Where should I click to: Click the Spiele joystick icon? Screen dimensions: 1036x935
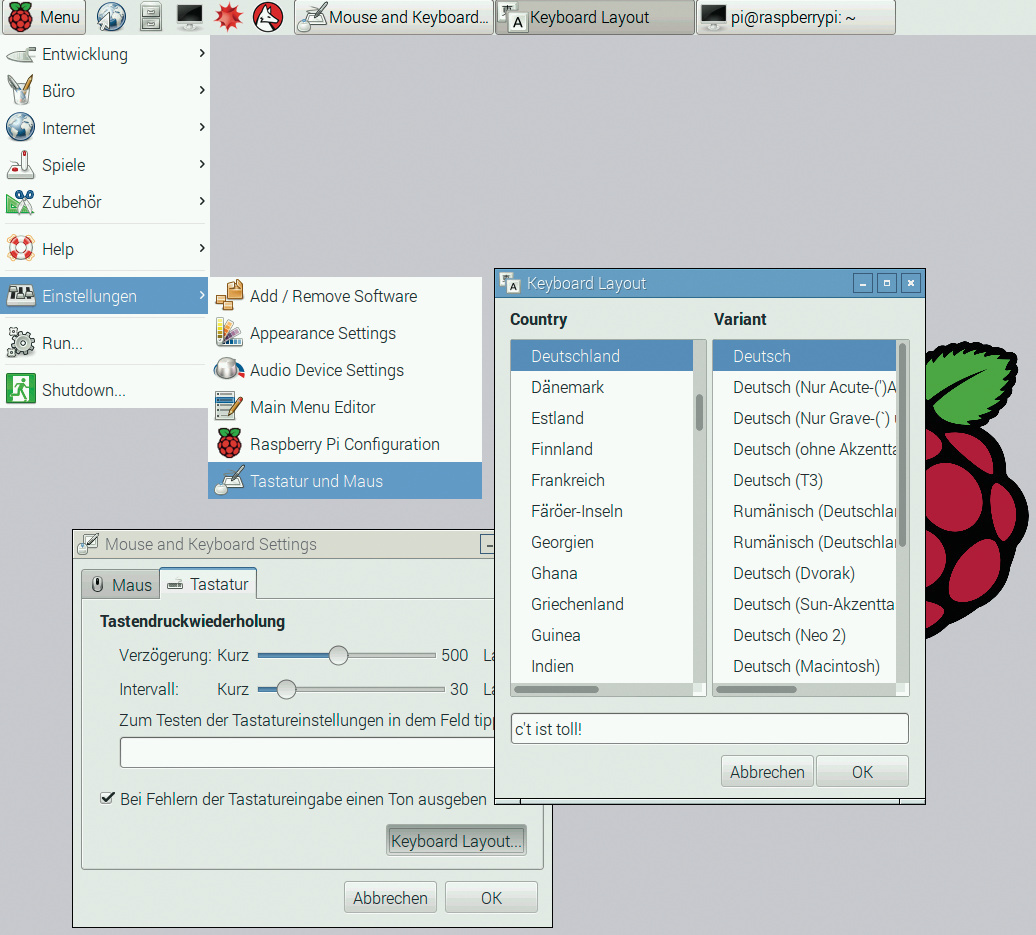(20, 165)
